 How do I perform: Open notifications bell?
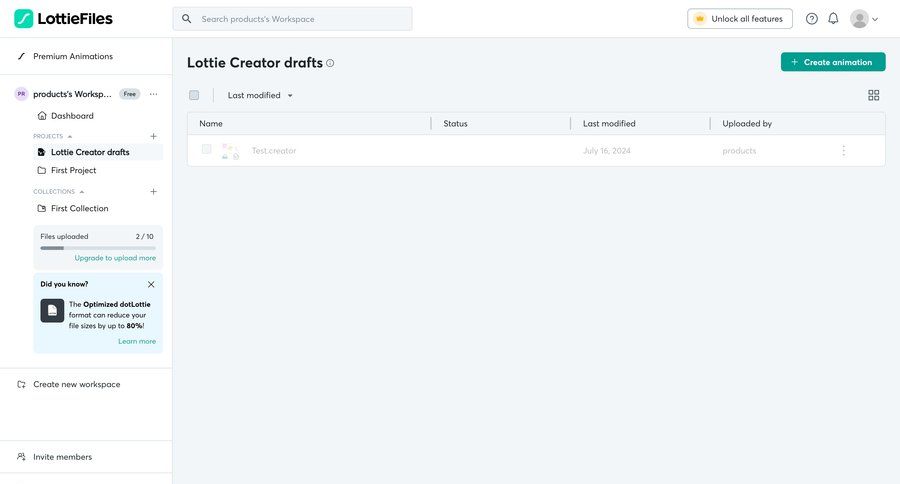pos(833,18)
